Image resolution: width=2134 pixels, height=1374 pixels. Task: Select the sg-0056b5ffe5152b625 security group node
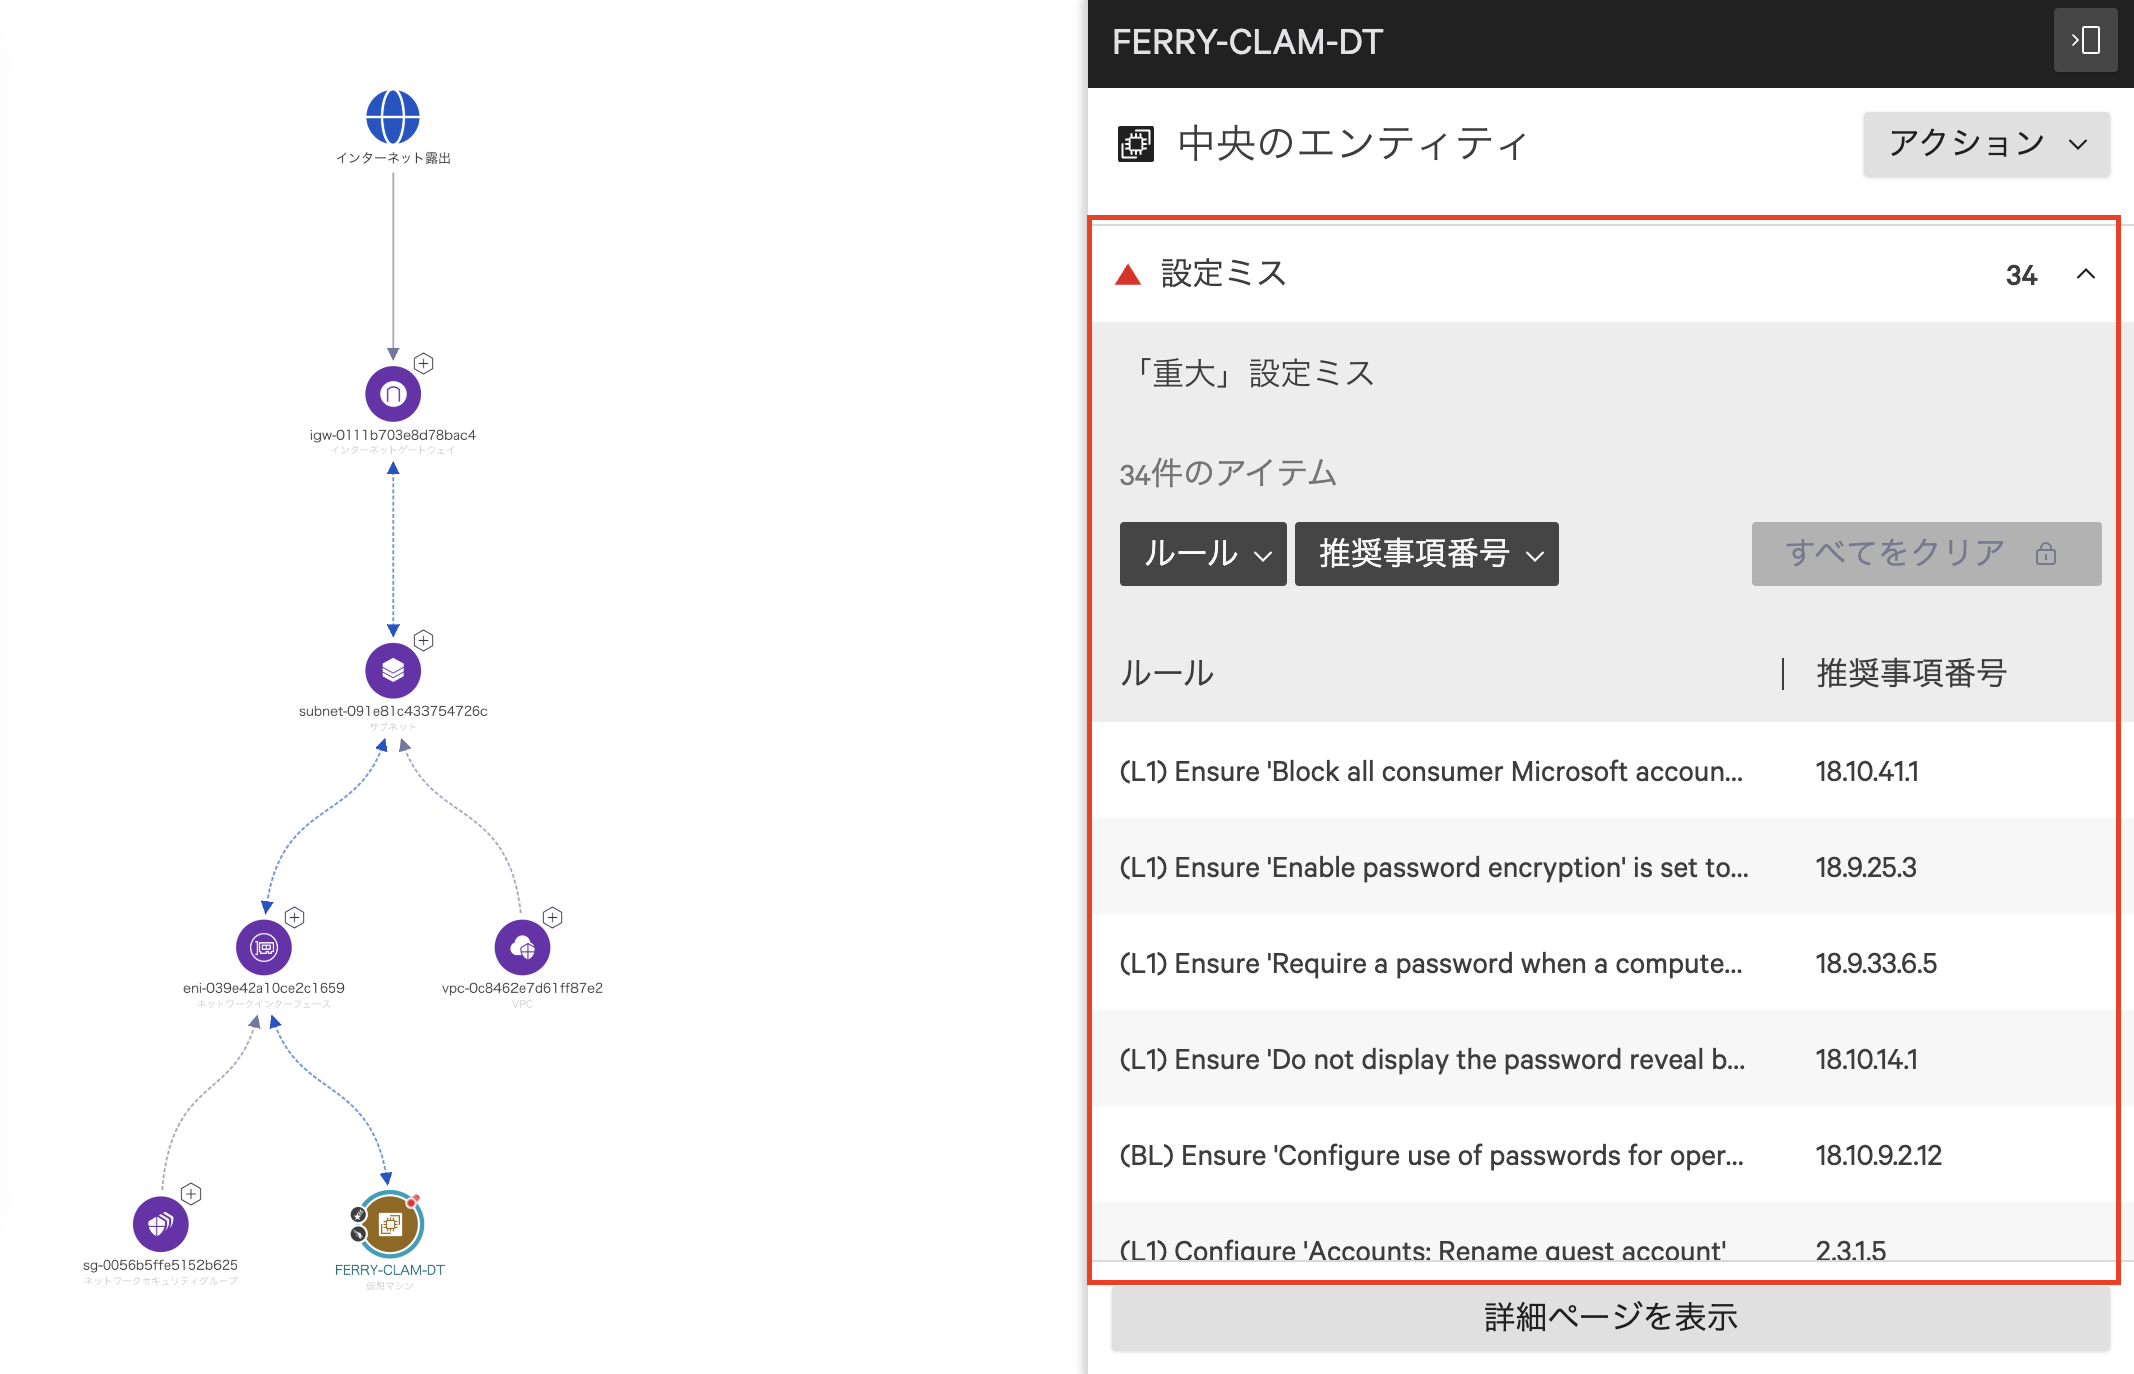point(161,1224)
